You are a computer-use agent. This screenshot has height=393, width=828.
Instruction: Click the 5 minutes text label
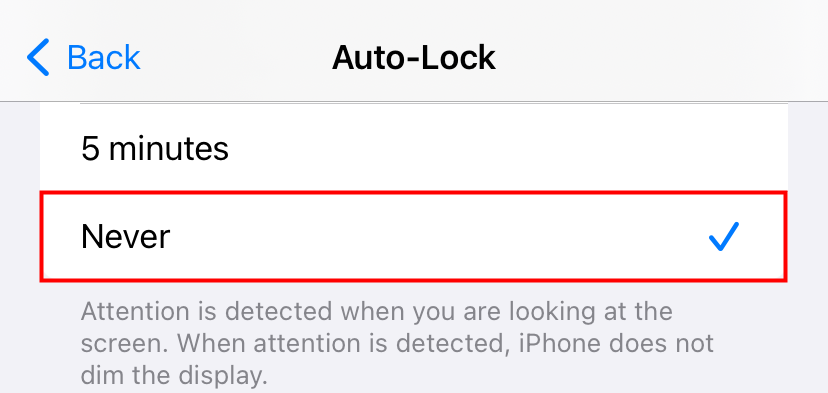(x=155, y=148)
